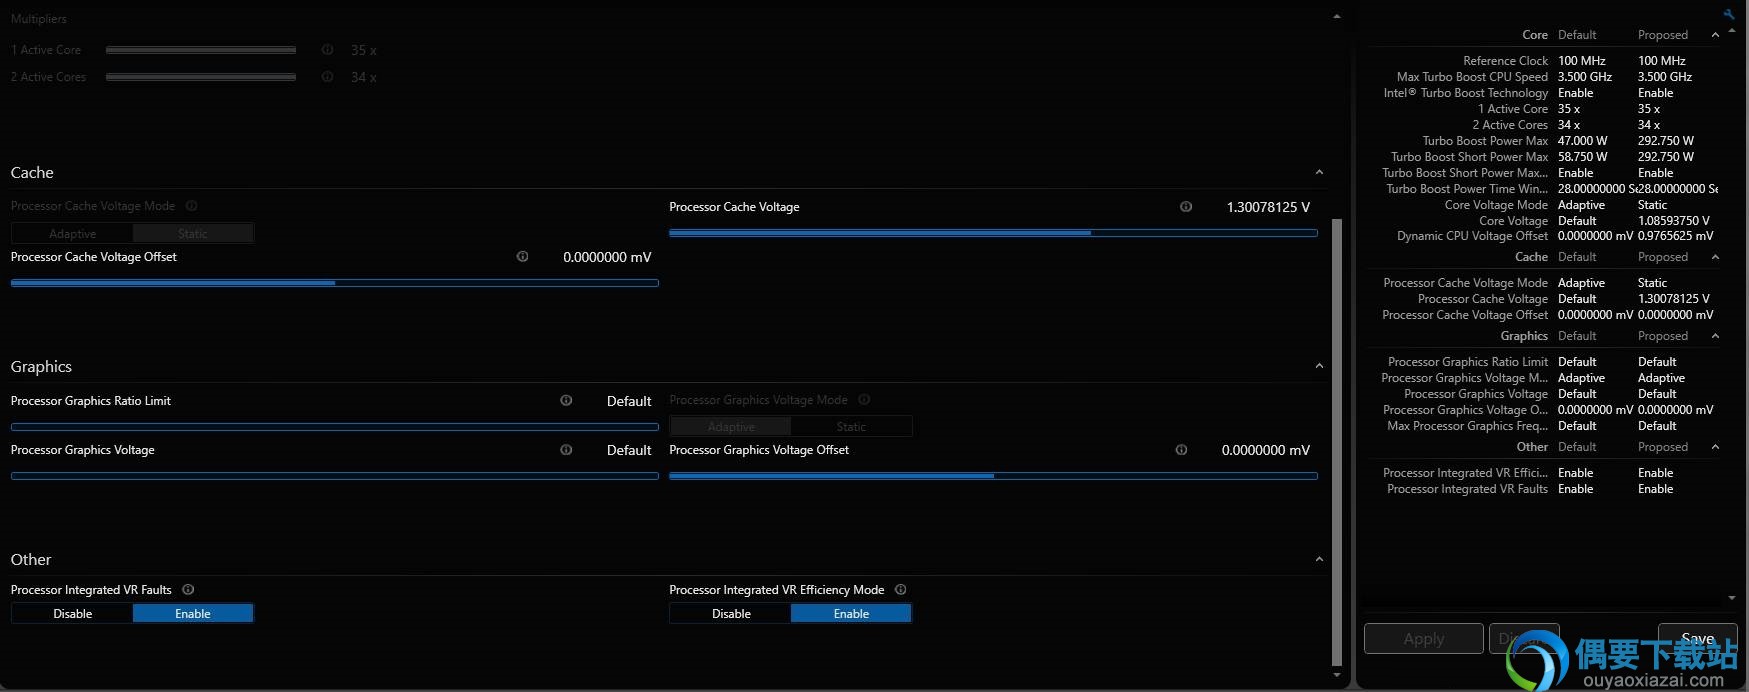Click 0.0000000 mV graphics voltage offset value
This screenshot has width=1749, height=692.
[1266, 450]
